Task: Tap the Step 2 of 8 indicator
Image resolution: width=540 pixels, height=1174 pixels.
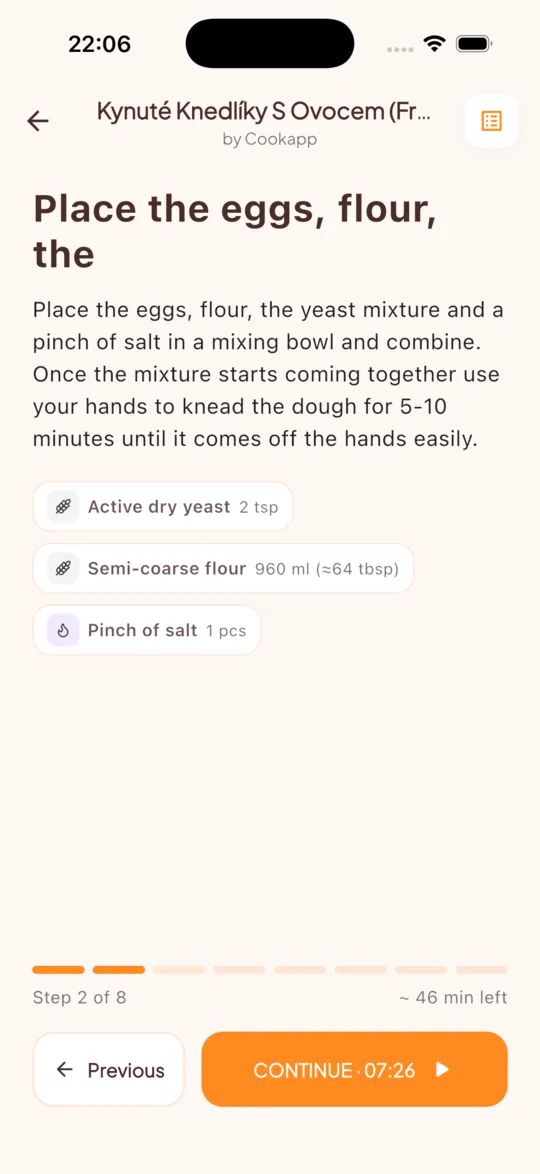Action: [79, 997]
